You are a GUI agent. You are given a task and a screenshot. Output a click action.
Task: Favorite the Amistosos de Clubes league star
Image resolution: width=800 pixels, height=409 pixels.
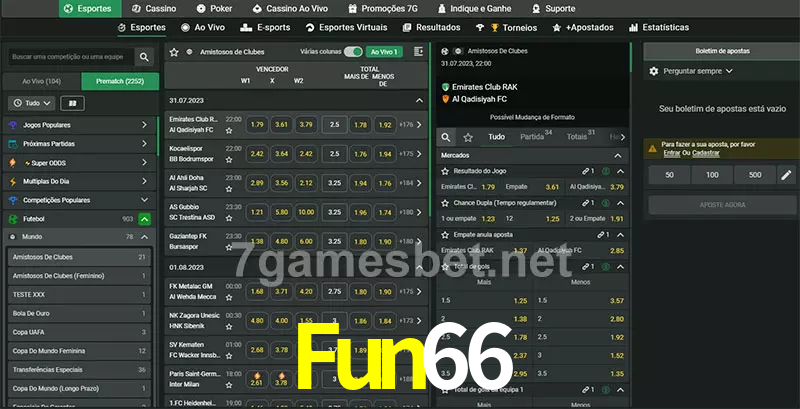[174, 51]
